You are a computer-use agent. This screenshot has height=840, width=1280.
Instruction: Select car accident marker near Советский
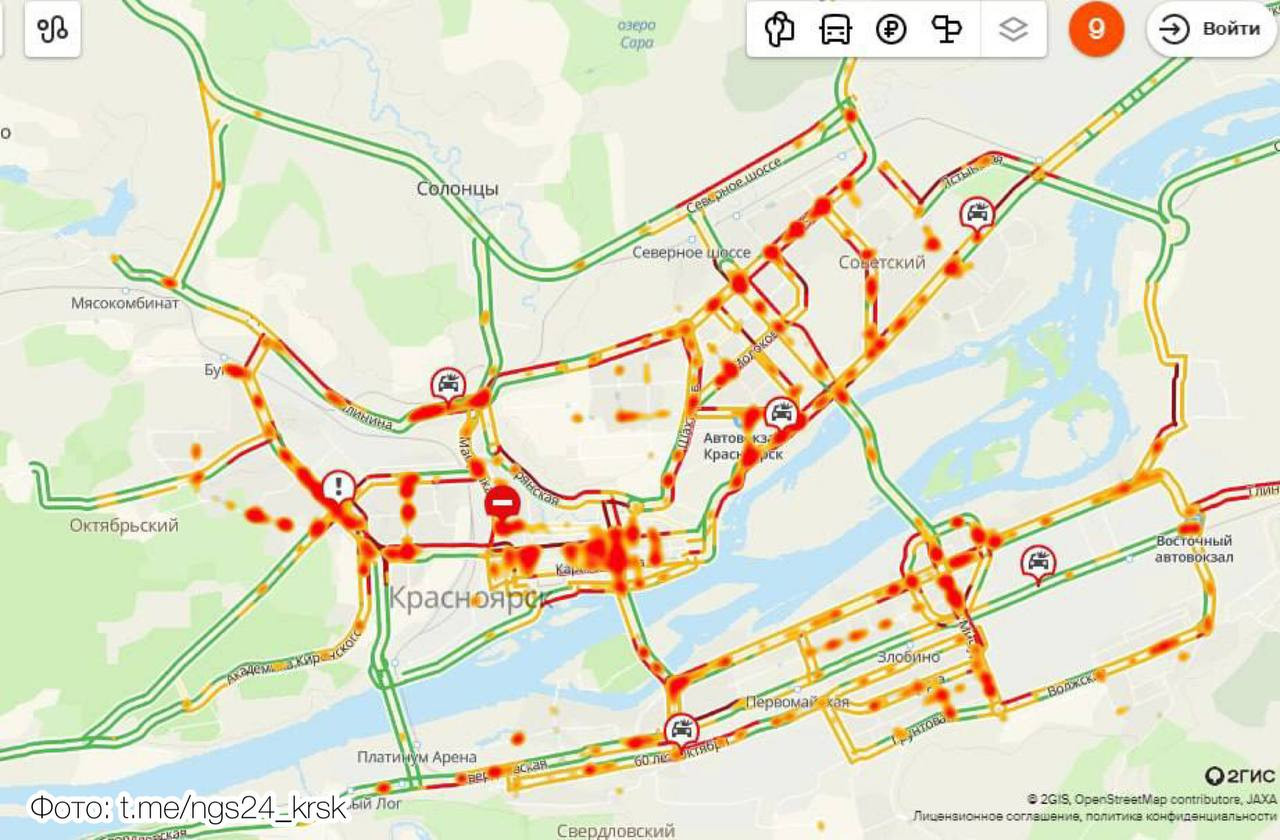click(x=977, y=215)
